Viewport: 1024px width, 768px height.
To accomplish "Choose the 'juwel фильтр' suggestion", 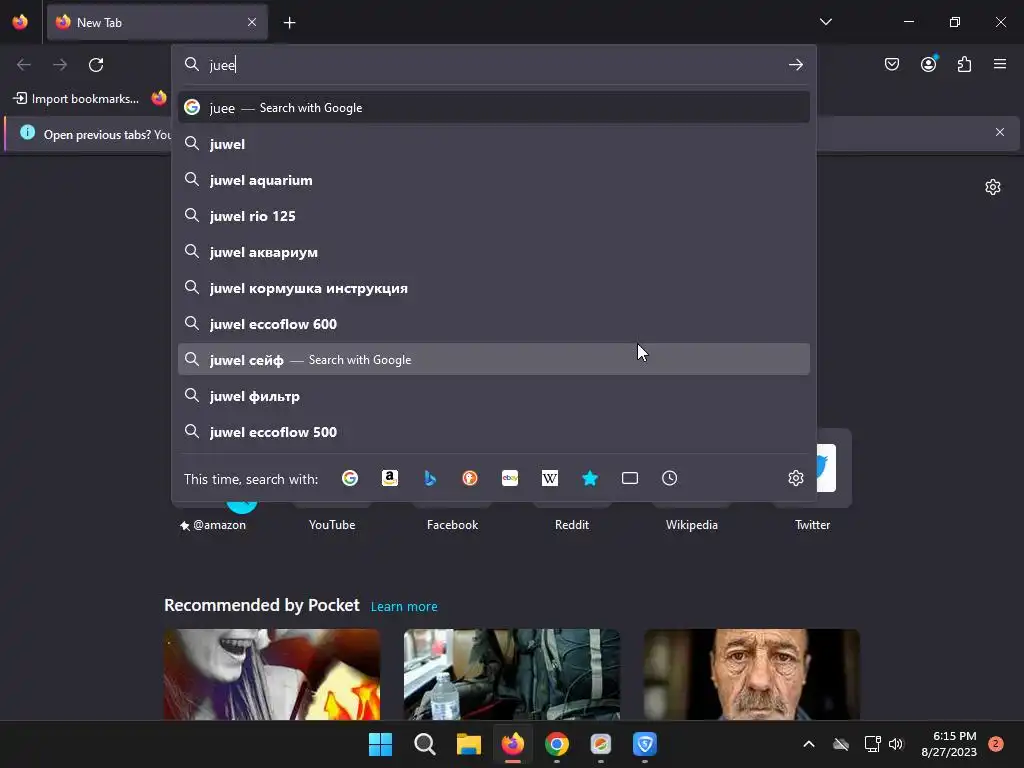I will point(494,396).
